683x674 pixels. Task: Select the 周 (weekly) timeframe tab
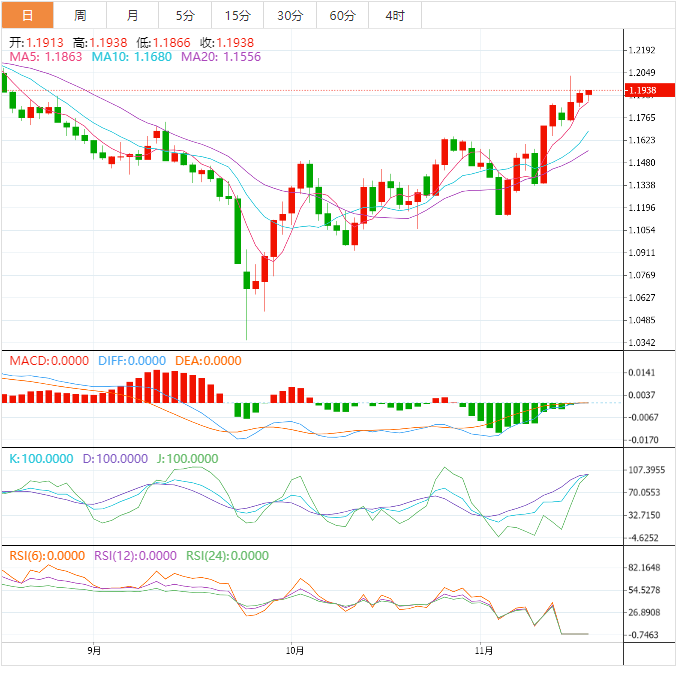[x=80, y=15]
